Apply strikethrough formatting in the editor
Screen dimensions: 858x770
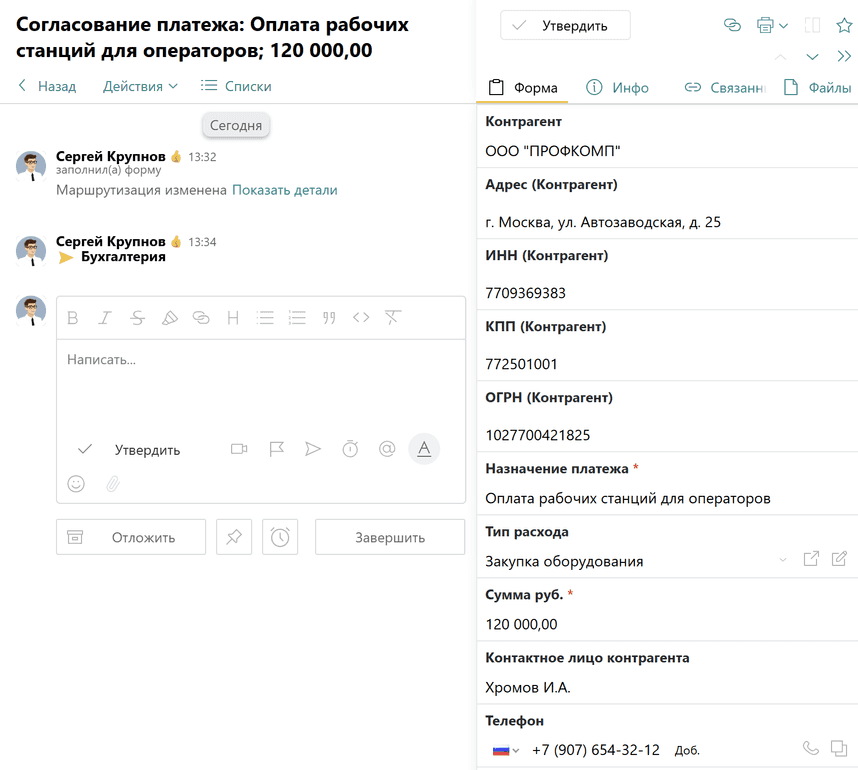pyautogui.click(x=137, y=318)
